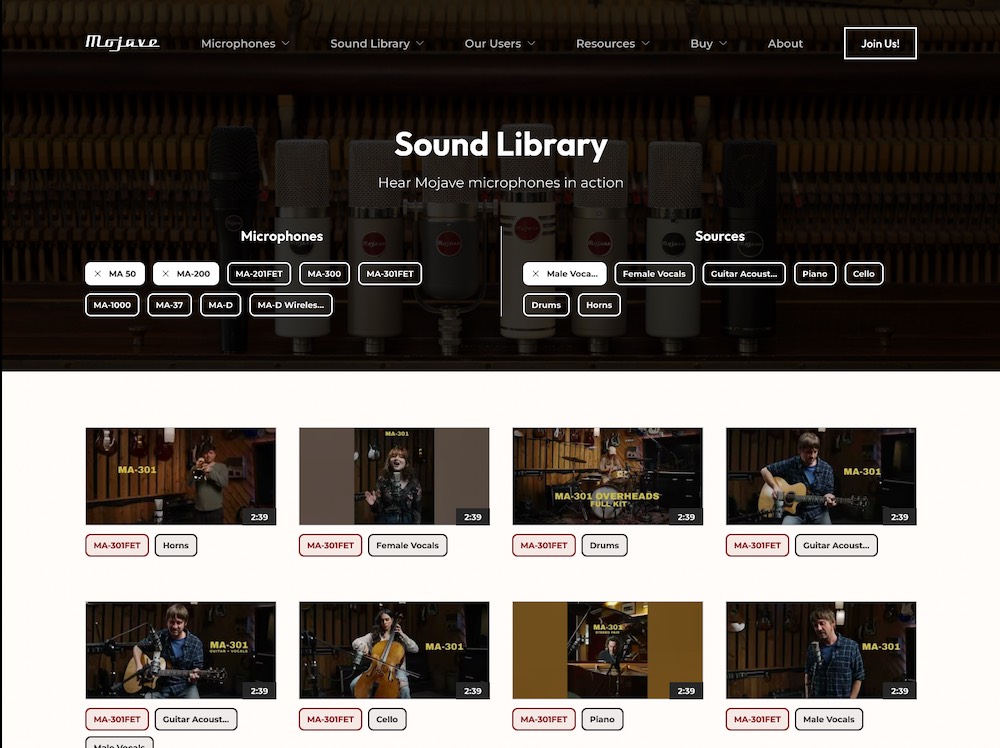Expand the Our Users menu
Screen dimensions: 1000x748
click(500, 44)
